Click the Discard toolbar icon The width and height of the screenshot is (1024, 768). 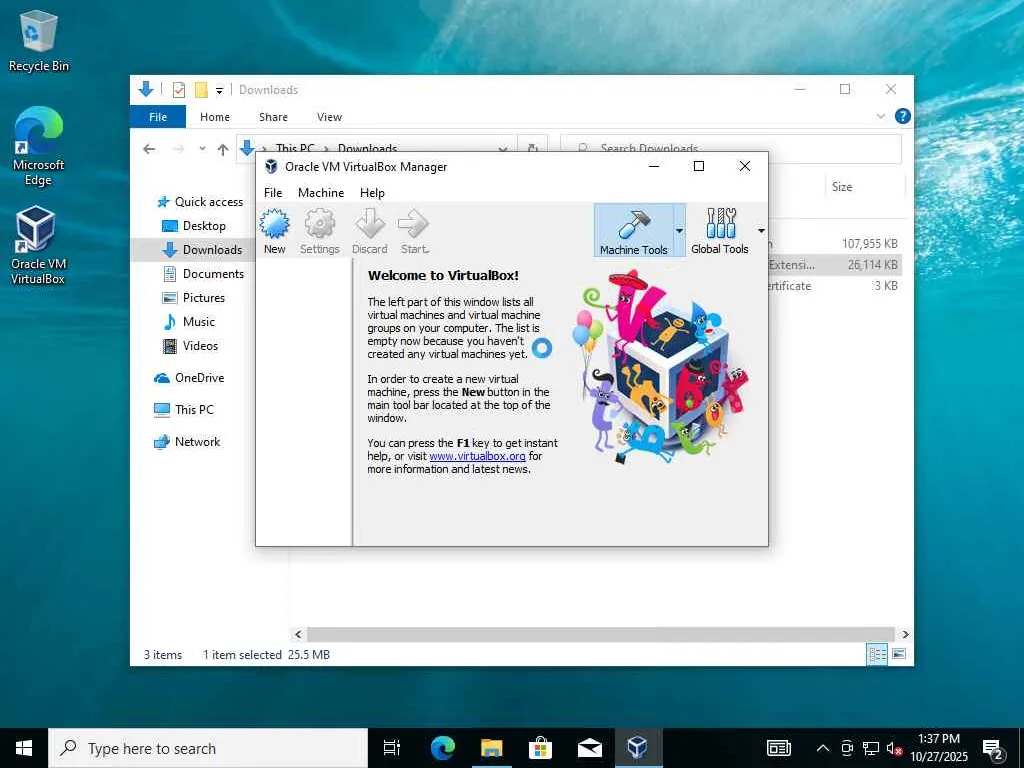click(370, 231)
